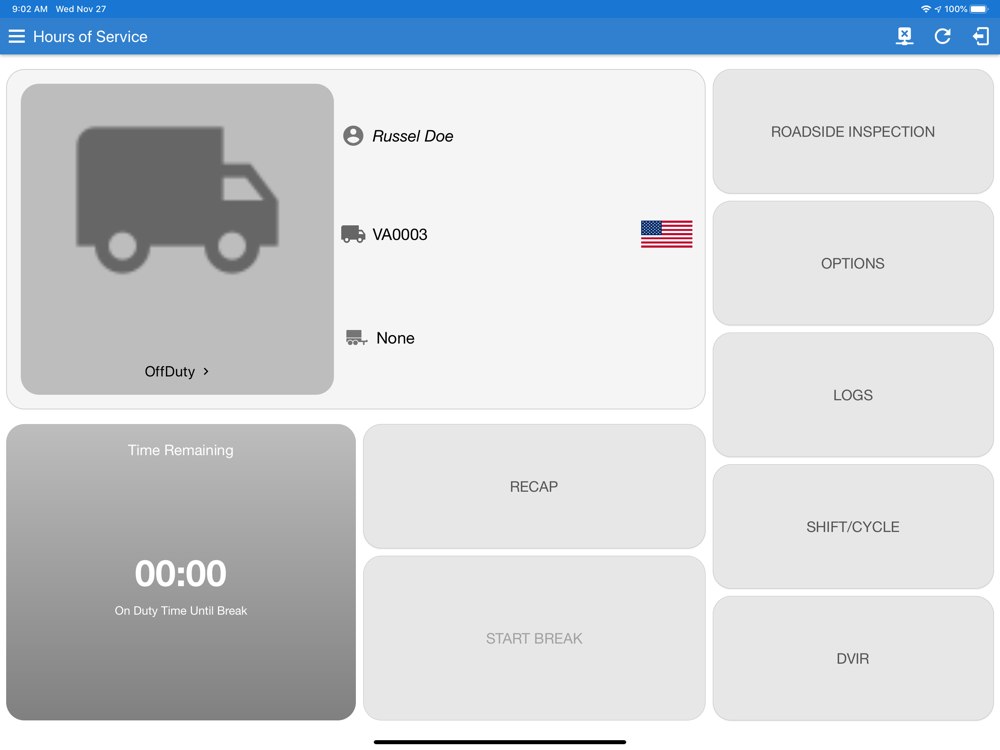Screen dimensions: 1000x750
Task: Open the Shift/Cycle view
Action: (x=853, y=527)
